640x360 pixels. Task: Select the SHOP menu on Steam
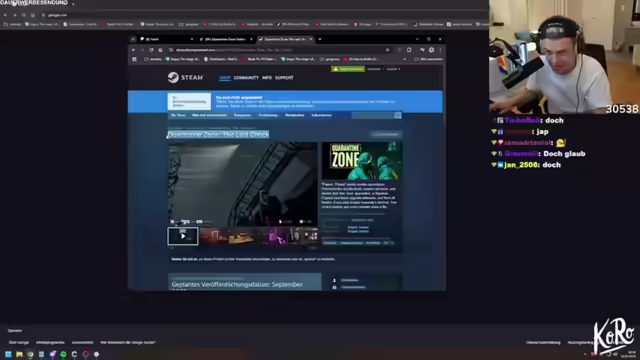tap(225, 78)
